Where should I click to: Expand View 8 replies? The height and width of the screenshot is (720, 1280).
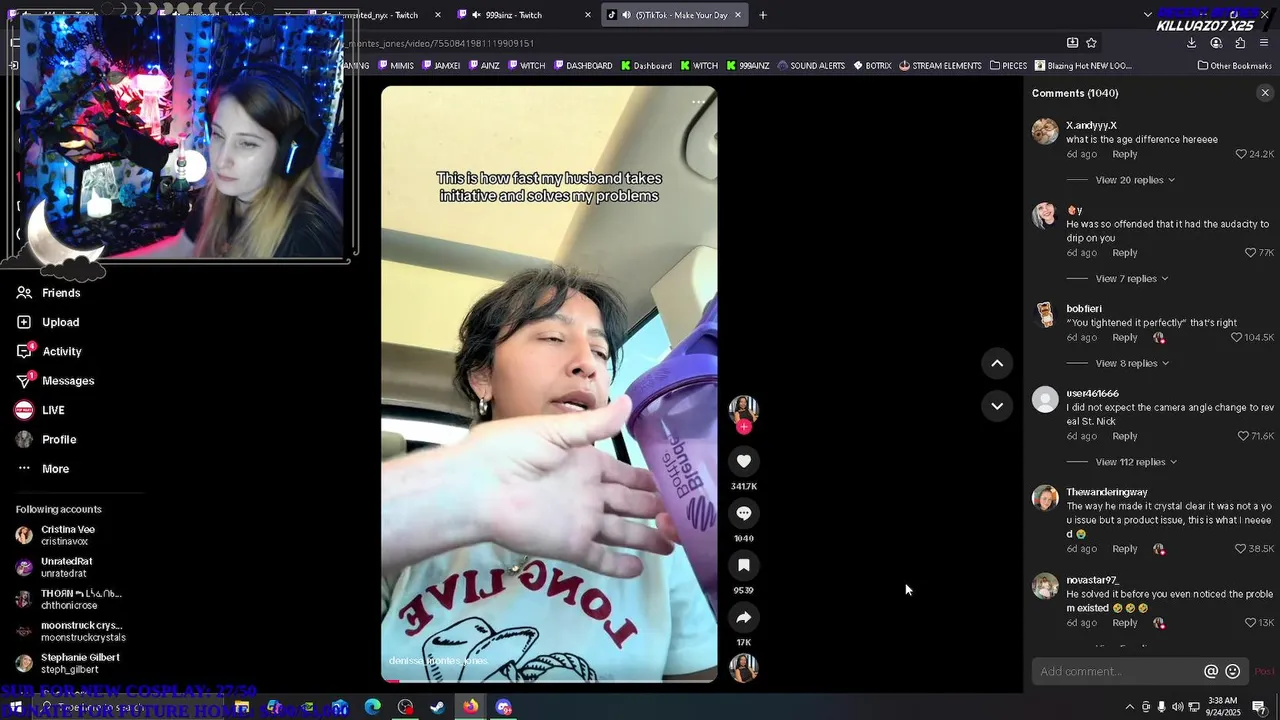point(1132,364)
